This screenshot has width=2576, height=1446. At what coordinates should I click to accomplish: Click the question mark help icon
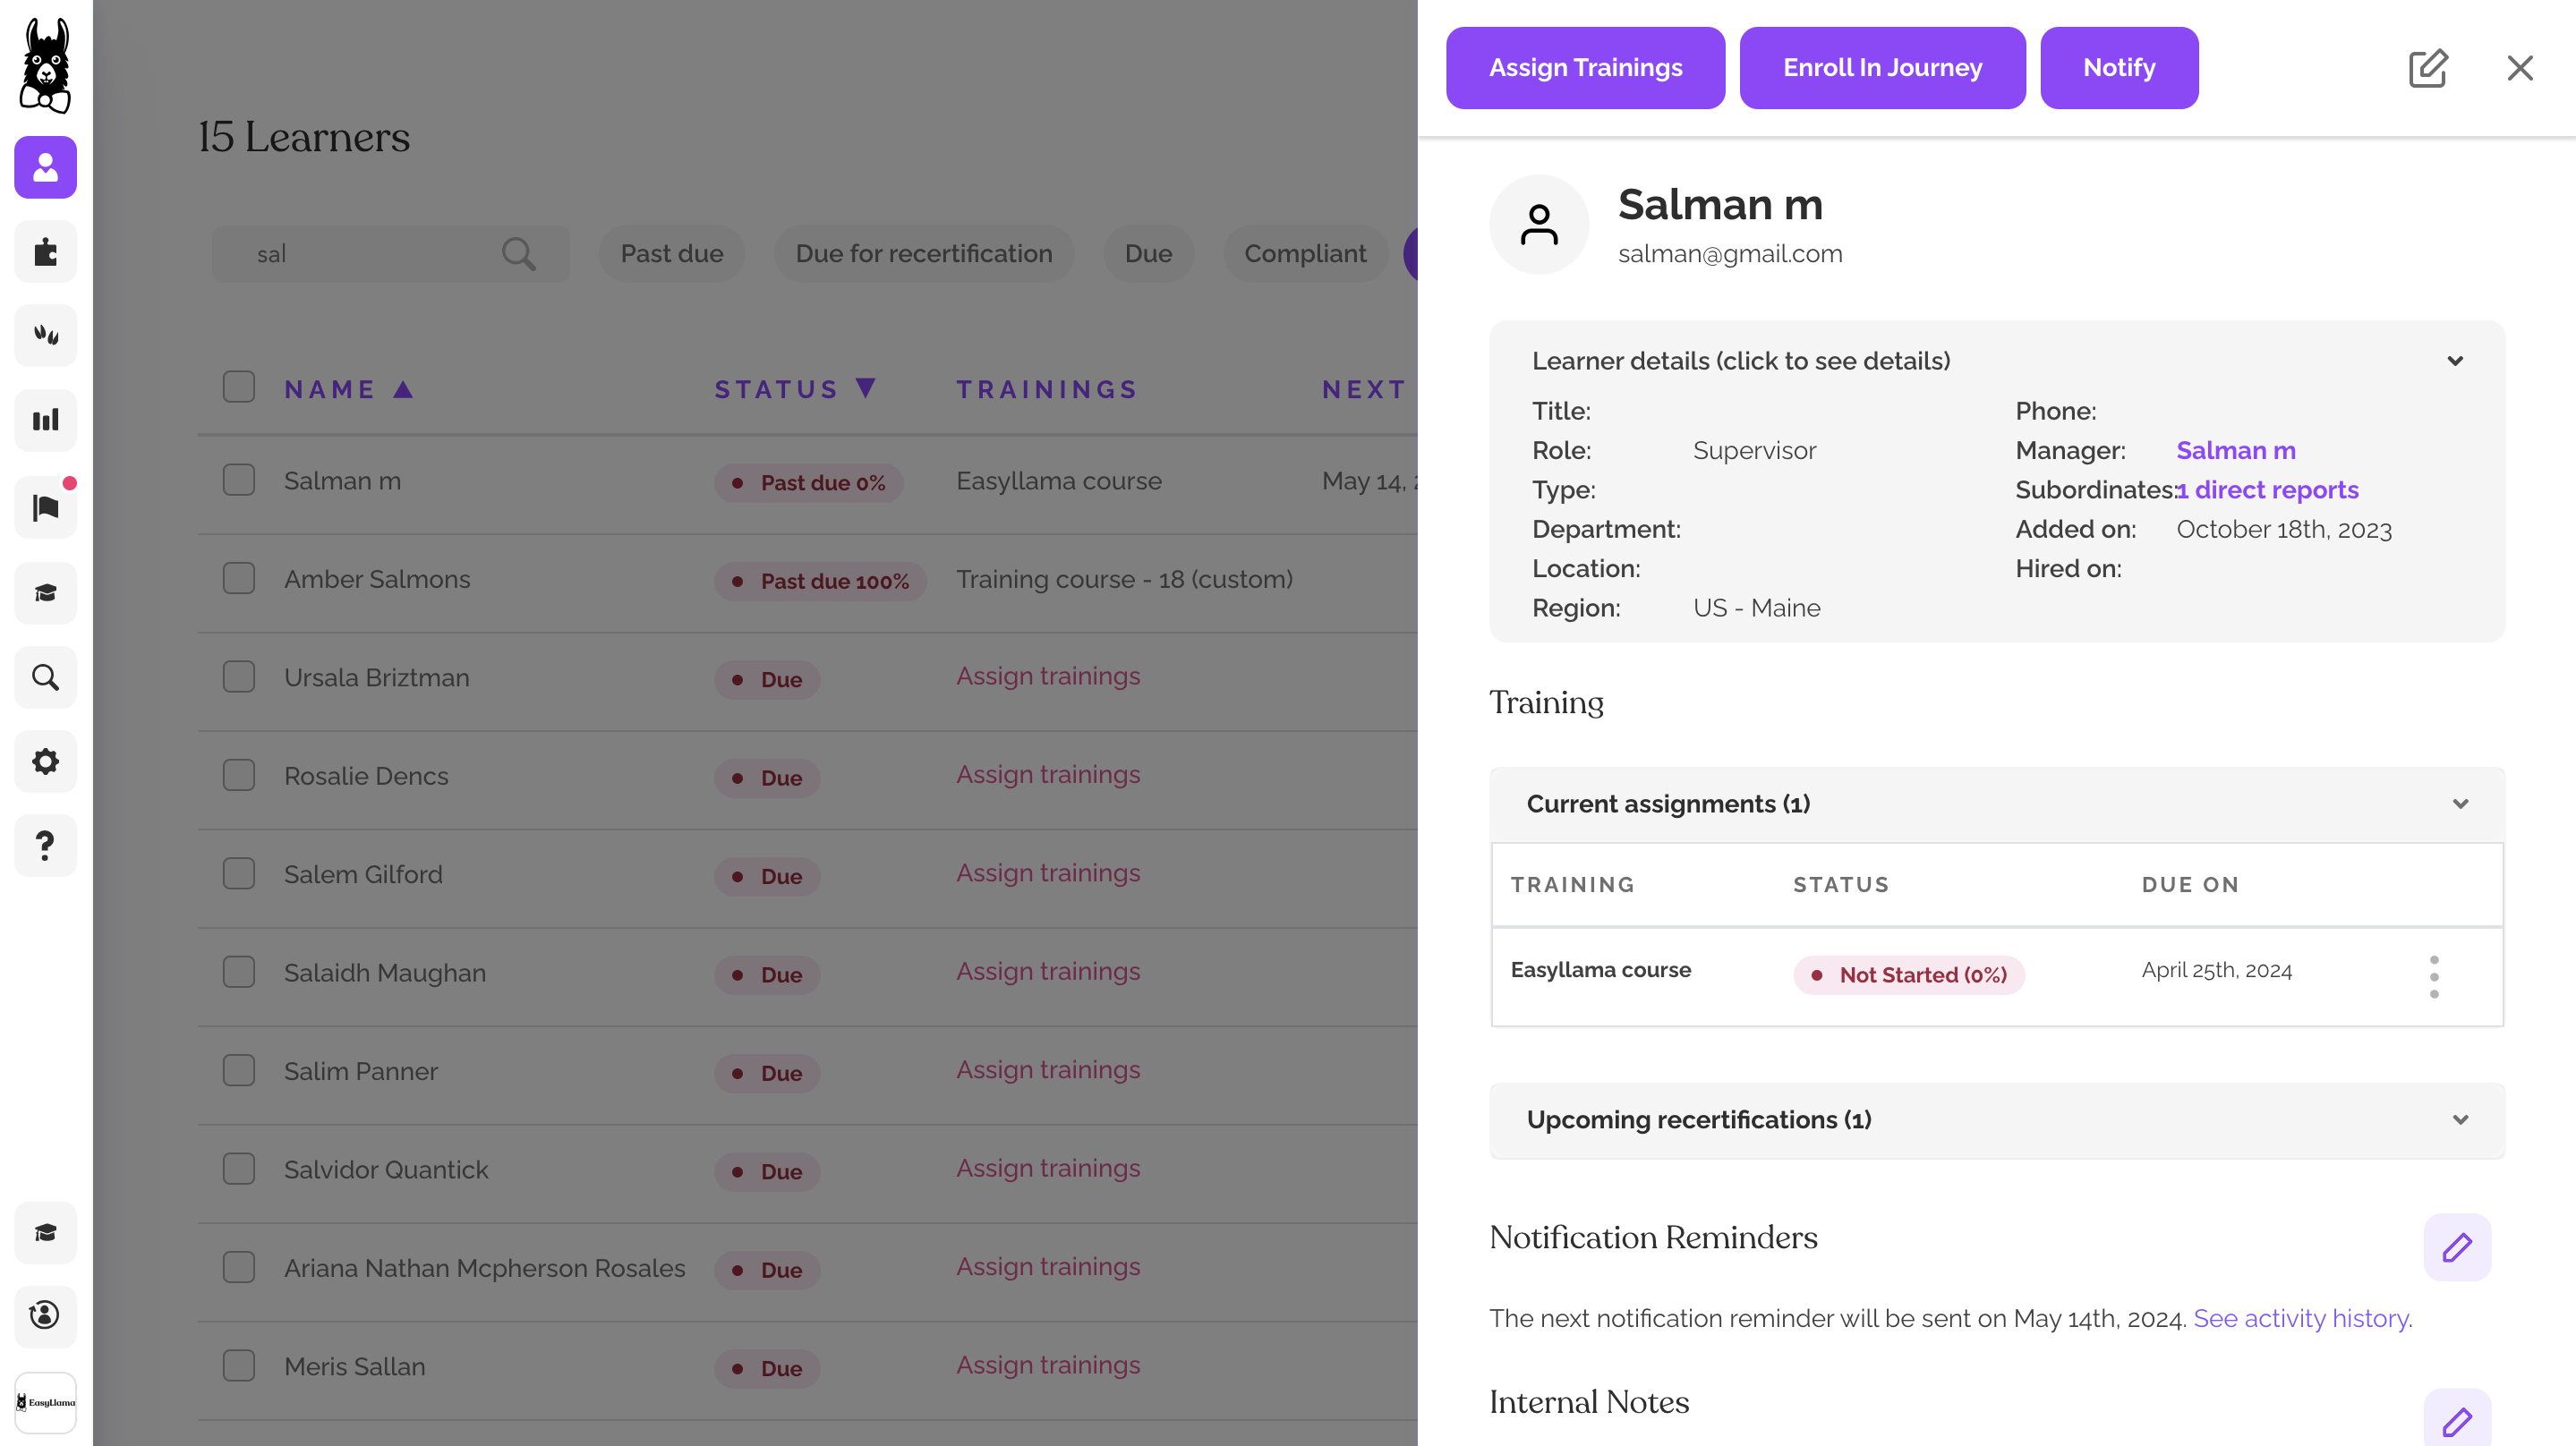[45, 845]
